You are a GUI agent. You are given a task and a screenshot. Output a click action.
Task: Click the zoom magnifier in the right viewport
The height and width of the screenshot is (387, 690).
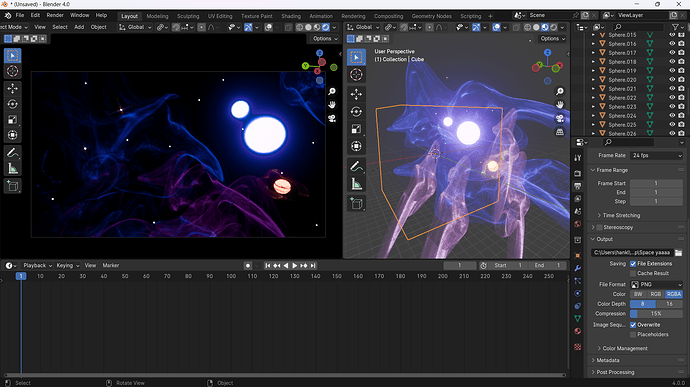pyautogui.click(x=559, y=91)
